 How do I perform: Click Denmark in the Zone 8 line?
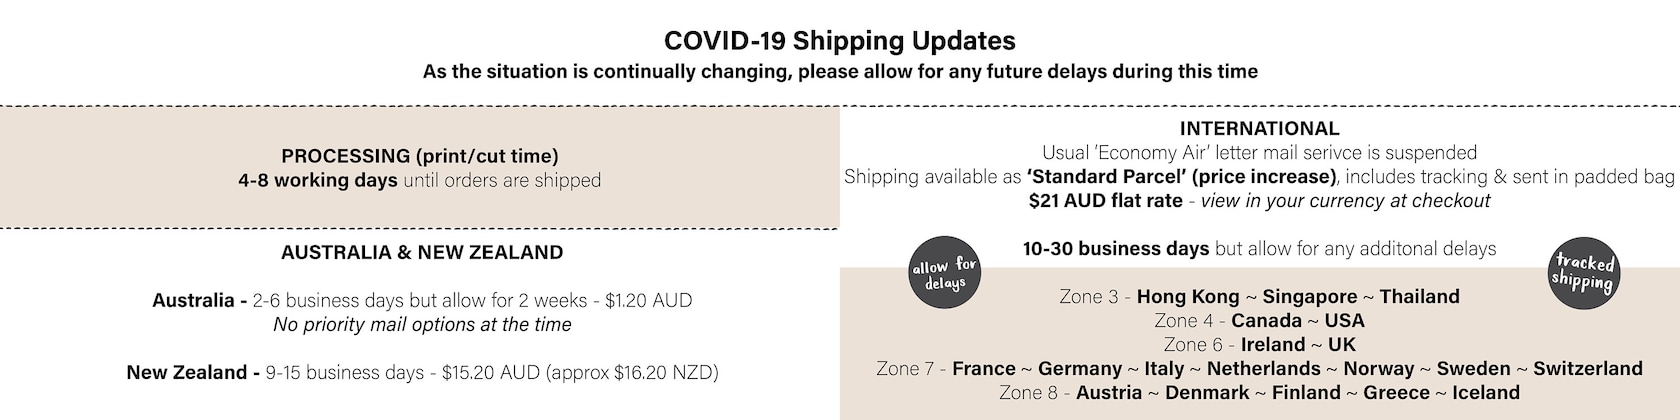1207,393
